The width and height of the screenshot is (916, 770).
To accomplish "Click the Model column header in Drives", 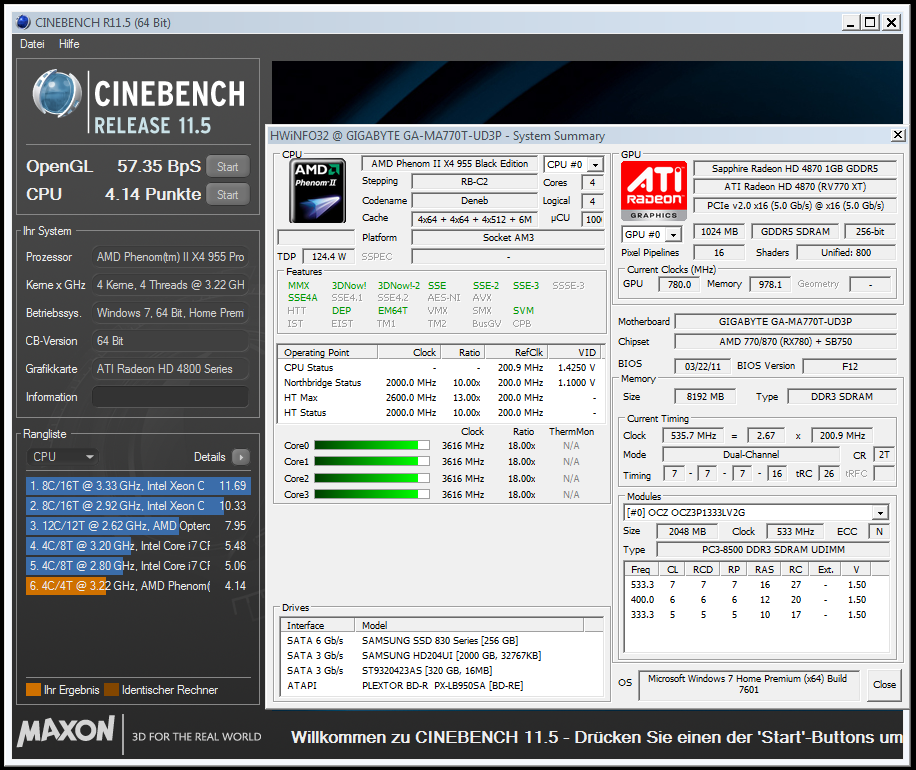I will (x=469, y=625).
